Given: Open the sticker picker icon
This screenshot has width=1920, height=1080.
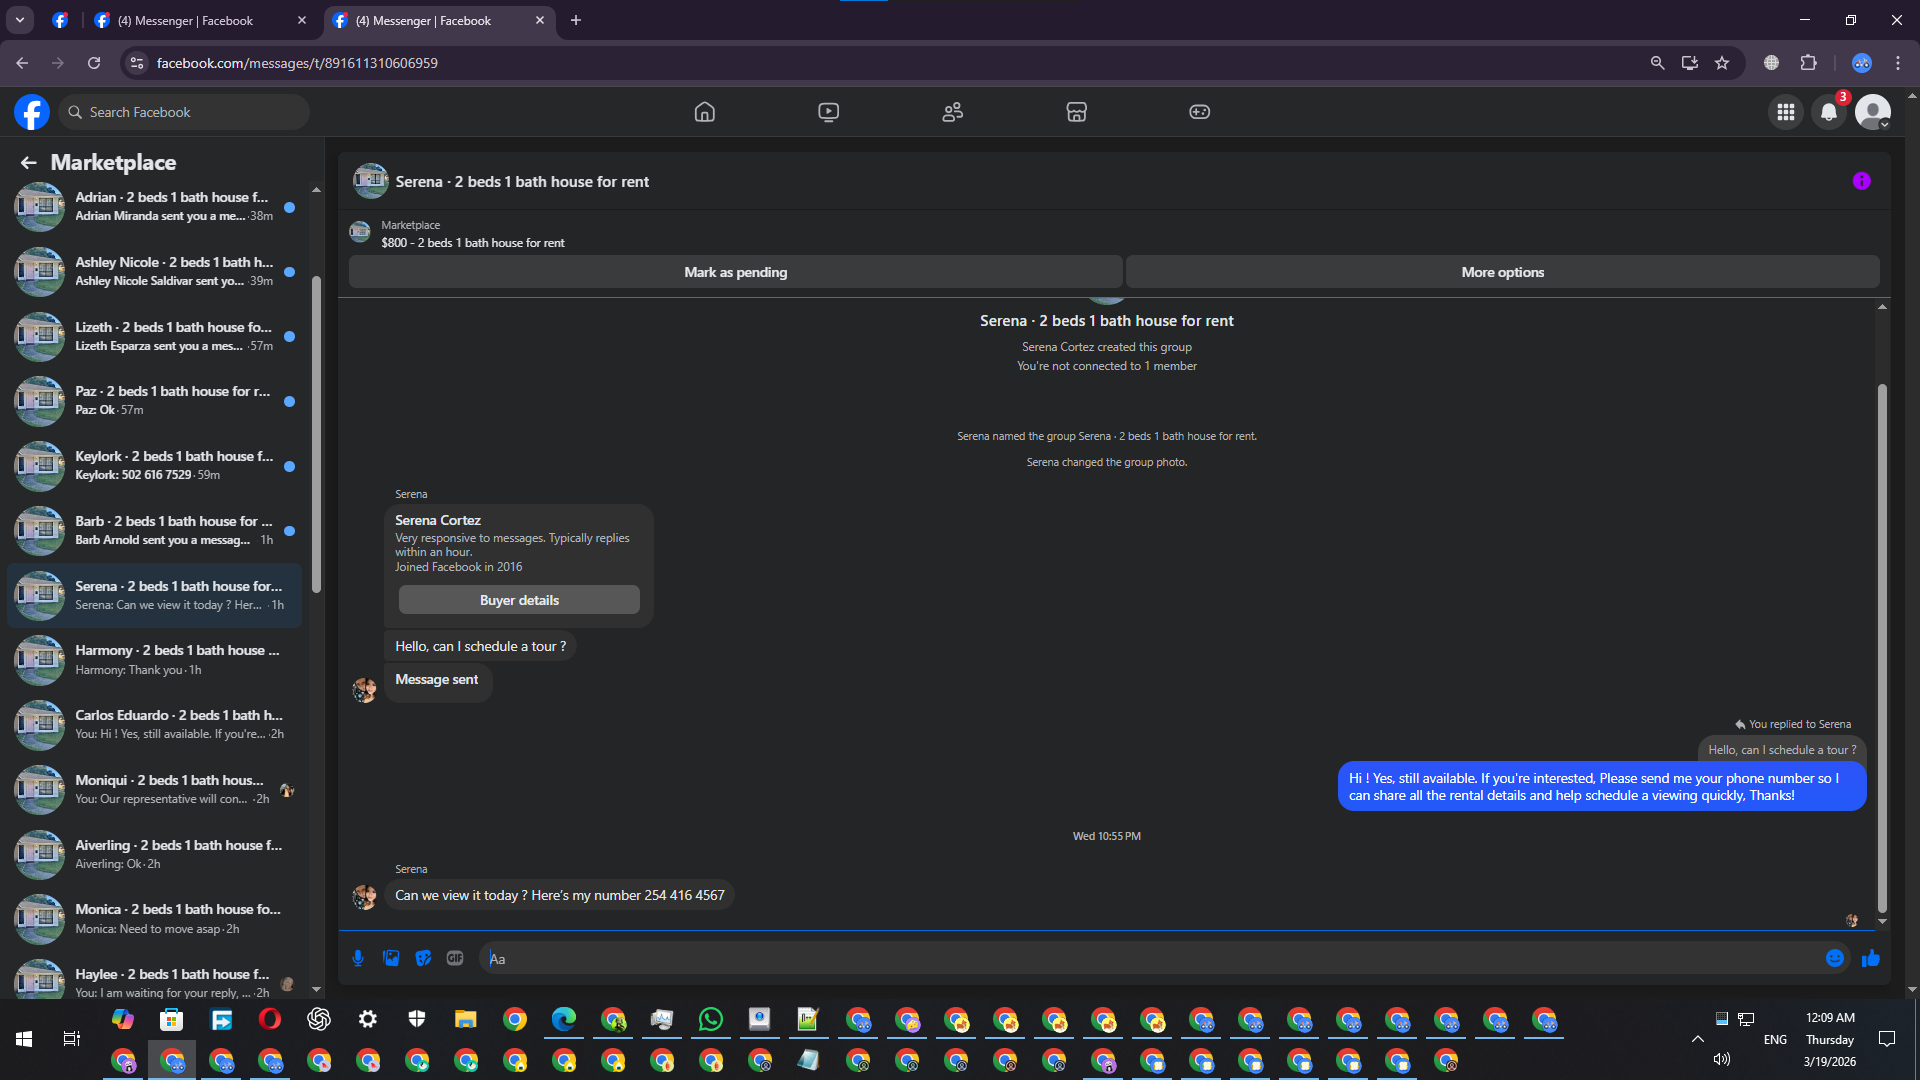Looking at the screenshot, I should coord(423,958).
